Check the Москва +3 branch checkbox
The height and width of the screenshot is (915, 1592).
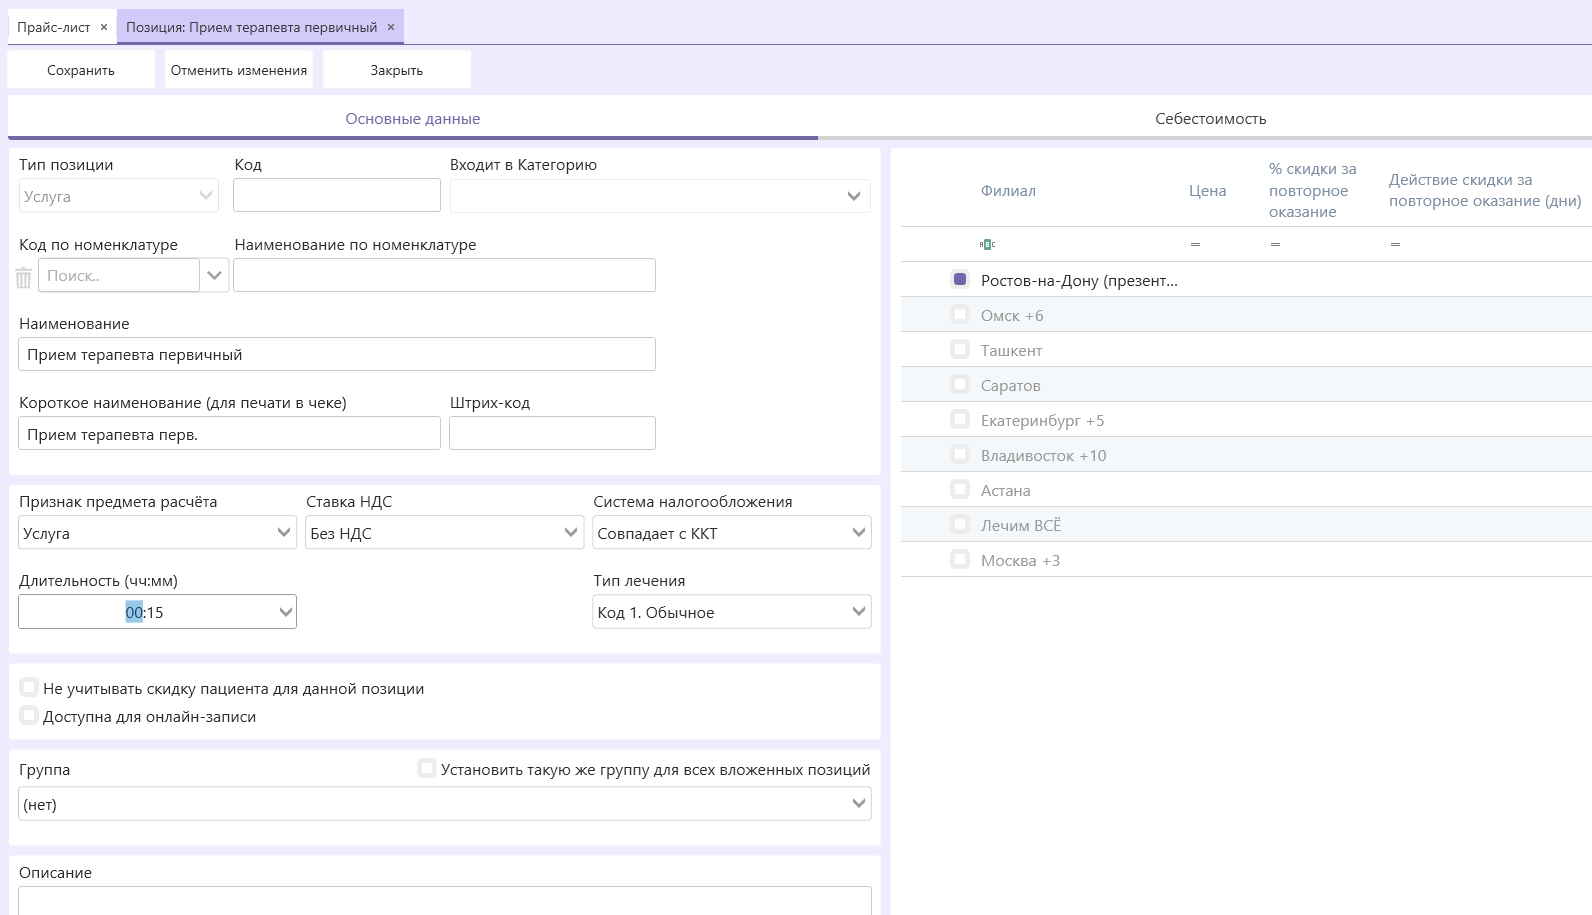960,559
